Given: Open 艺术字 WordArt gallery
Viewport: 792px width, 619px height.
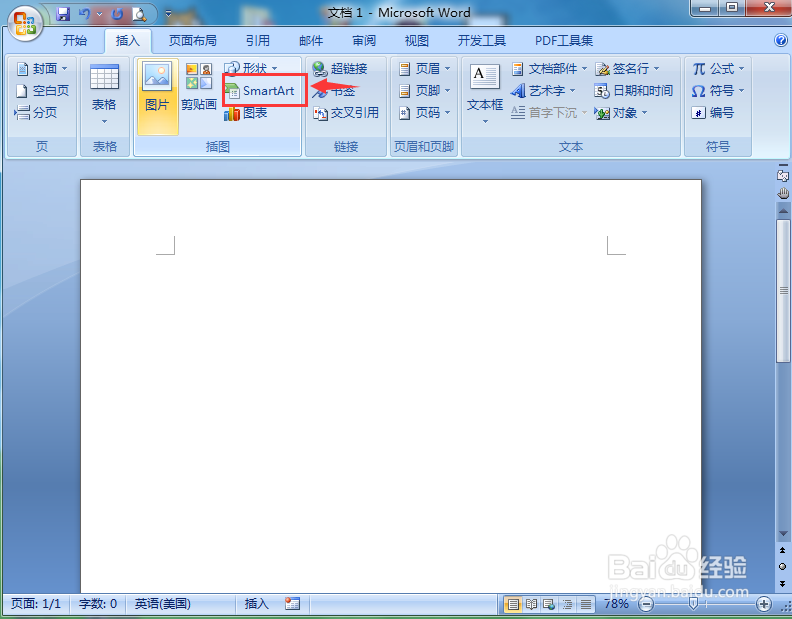Looking at the screenshot, I should click(x=543, y=90).
